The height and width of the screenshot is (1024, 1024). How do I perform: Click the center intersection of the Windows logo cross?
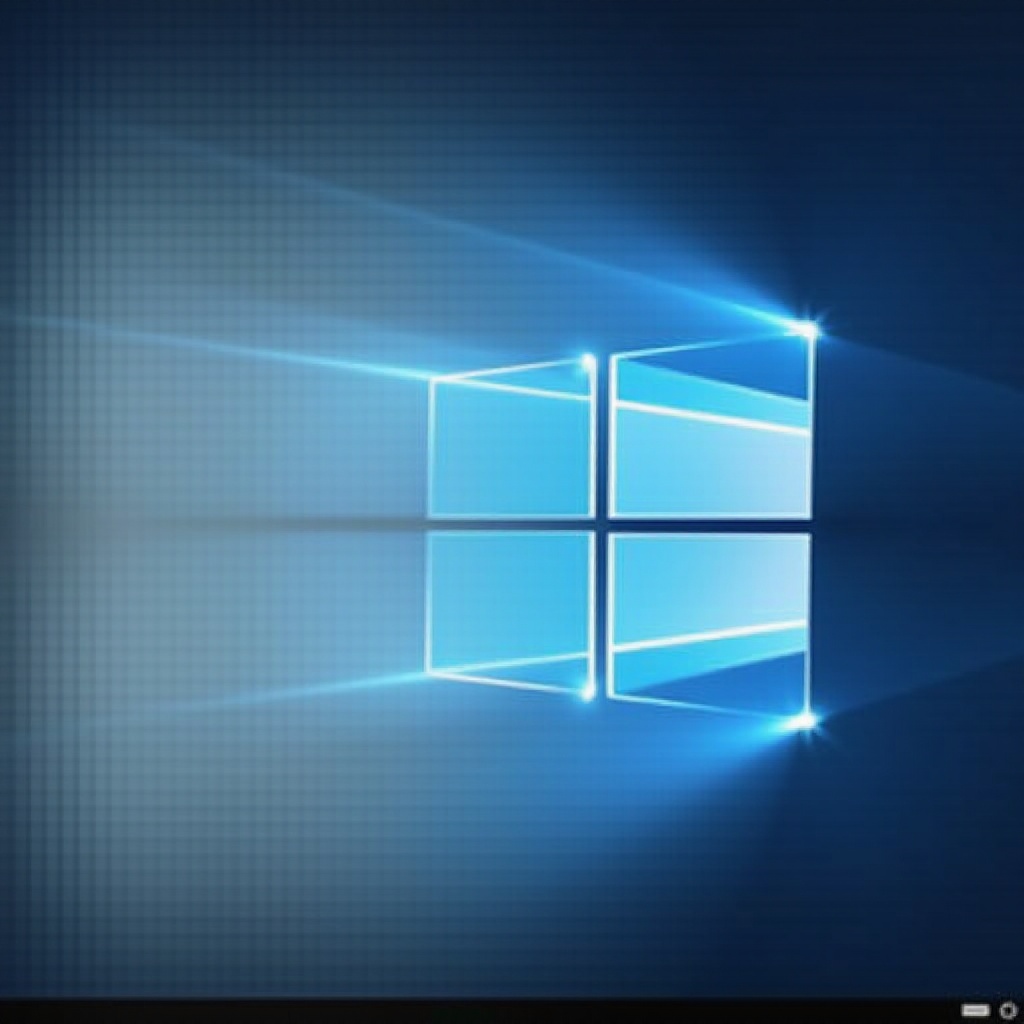(x=602, y=524)
